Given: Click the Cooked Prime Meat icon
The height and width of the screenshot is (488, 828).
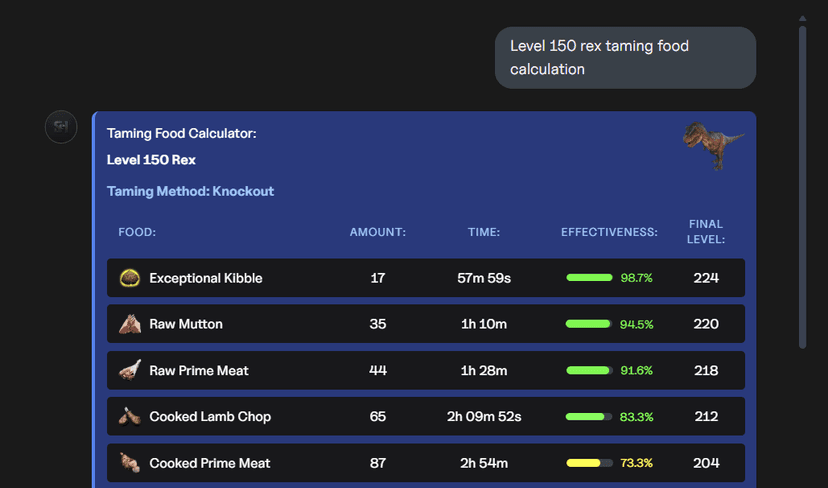Looking at the screenshot, I should (x=130, y=463).
